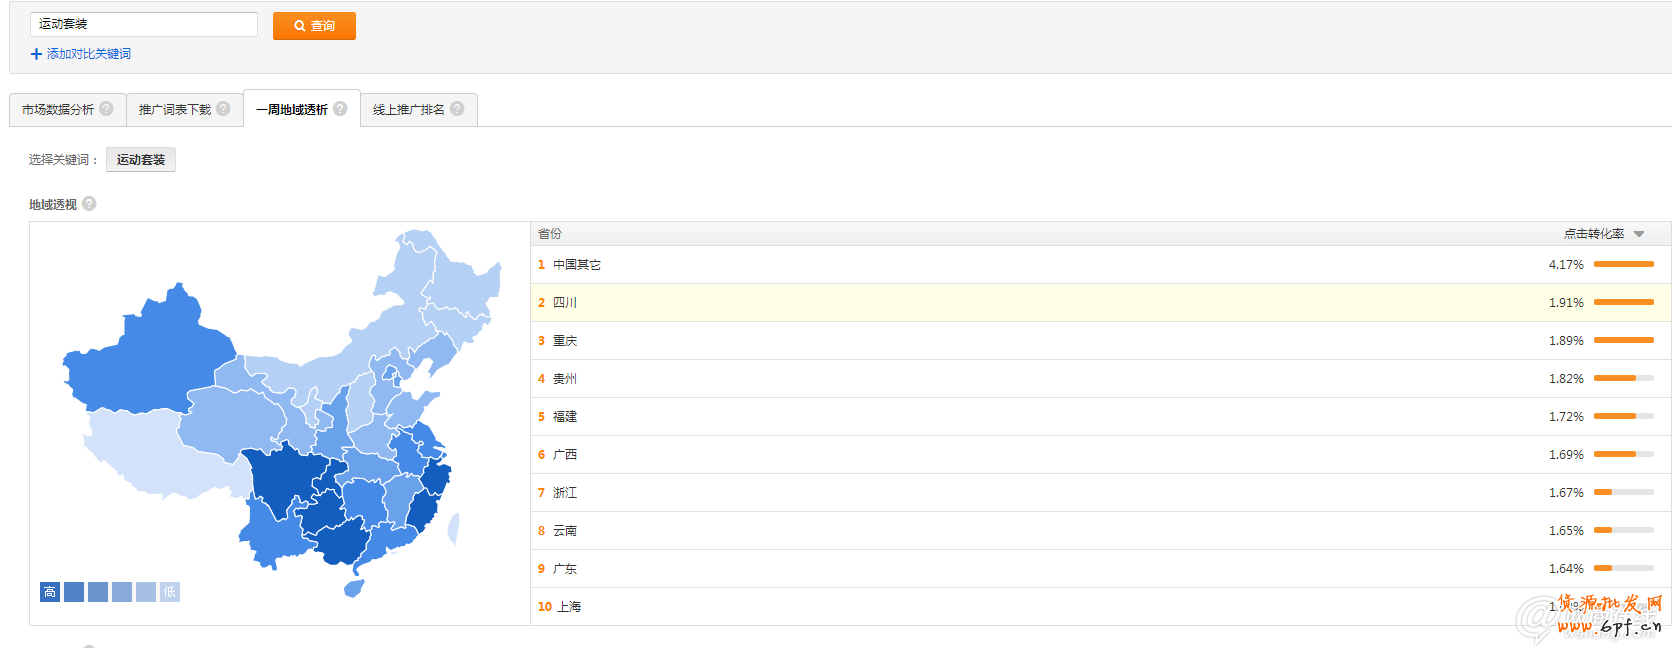Select the 运动套装 keyword chip
Viewport: 1672px width, 648px height.
[141, 160]
